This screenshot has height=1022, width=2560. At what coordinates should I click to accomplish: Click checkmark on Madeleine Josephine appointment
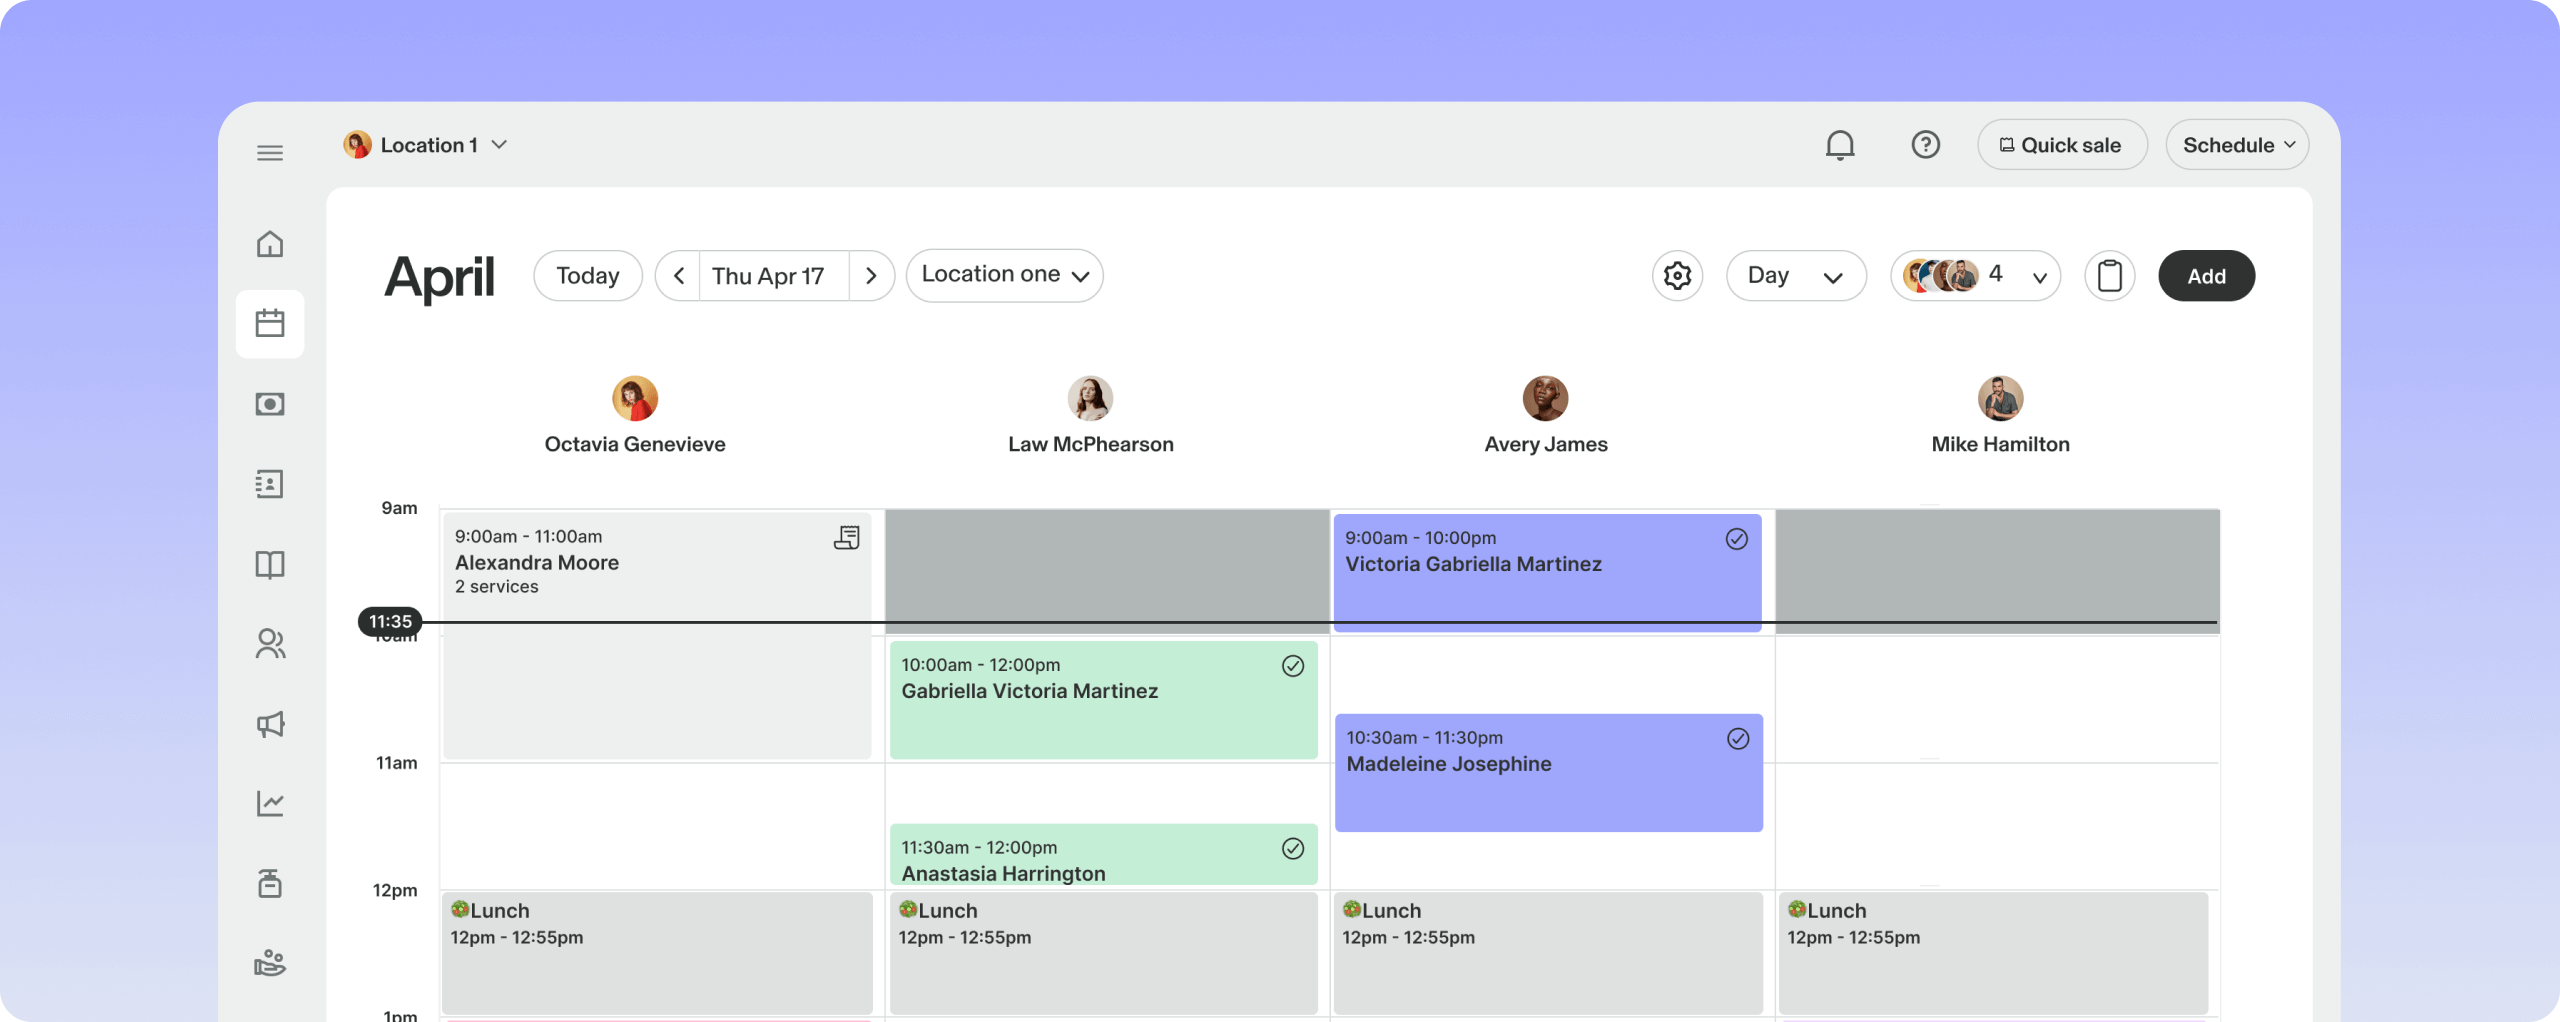click(1738, 739)
